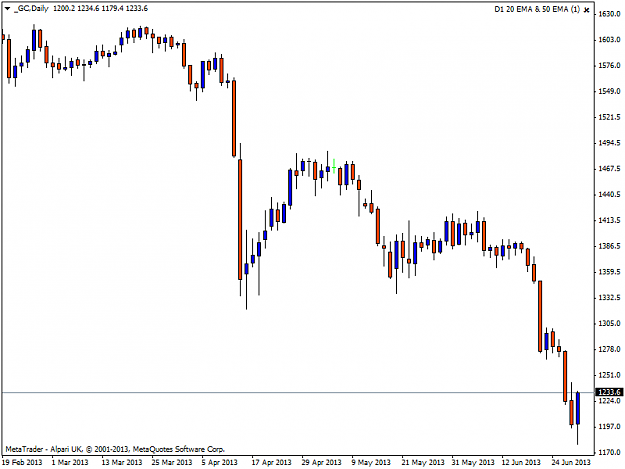625x469 pixels.
Task: Click the MetaTrader Alpari UK copyright text
Action: click(x=115, y=449)
